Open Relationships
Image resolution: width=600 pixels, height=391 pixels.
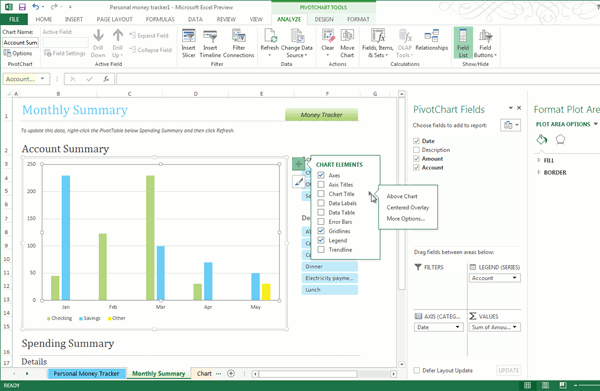click(432, 40)
